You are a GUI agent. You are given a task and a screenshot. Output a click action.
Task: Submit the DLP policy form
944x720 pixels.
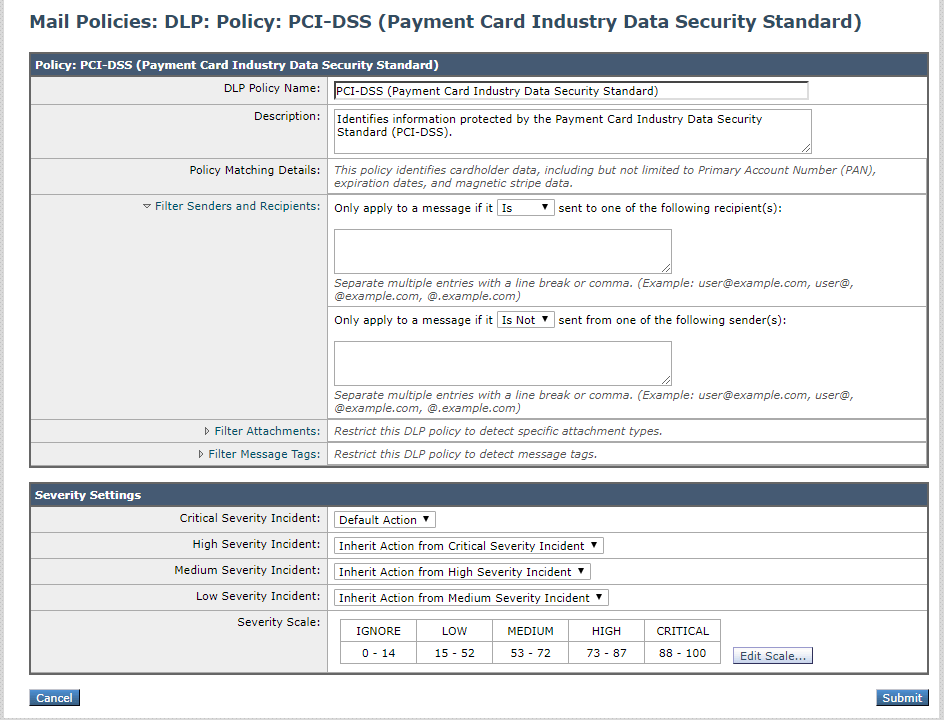click(902, 698)
